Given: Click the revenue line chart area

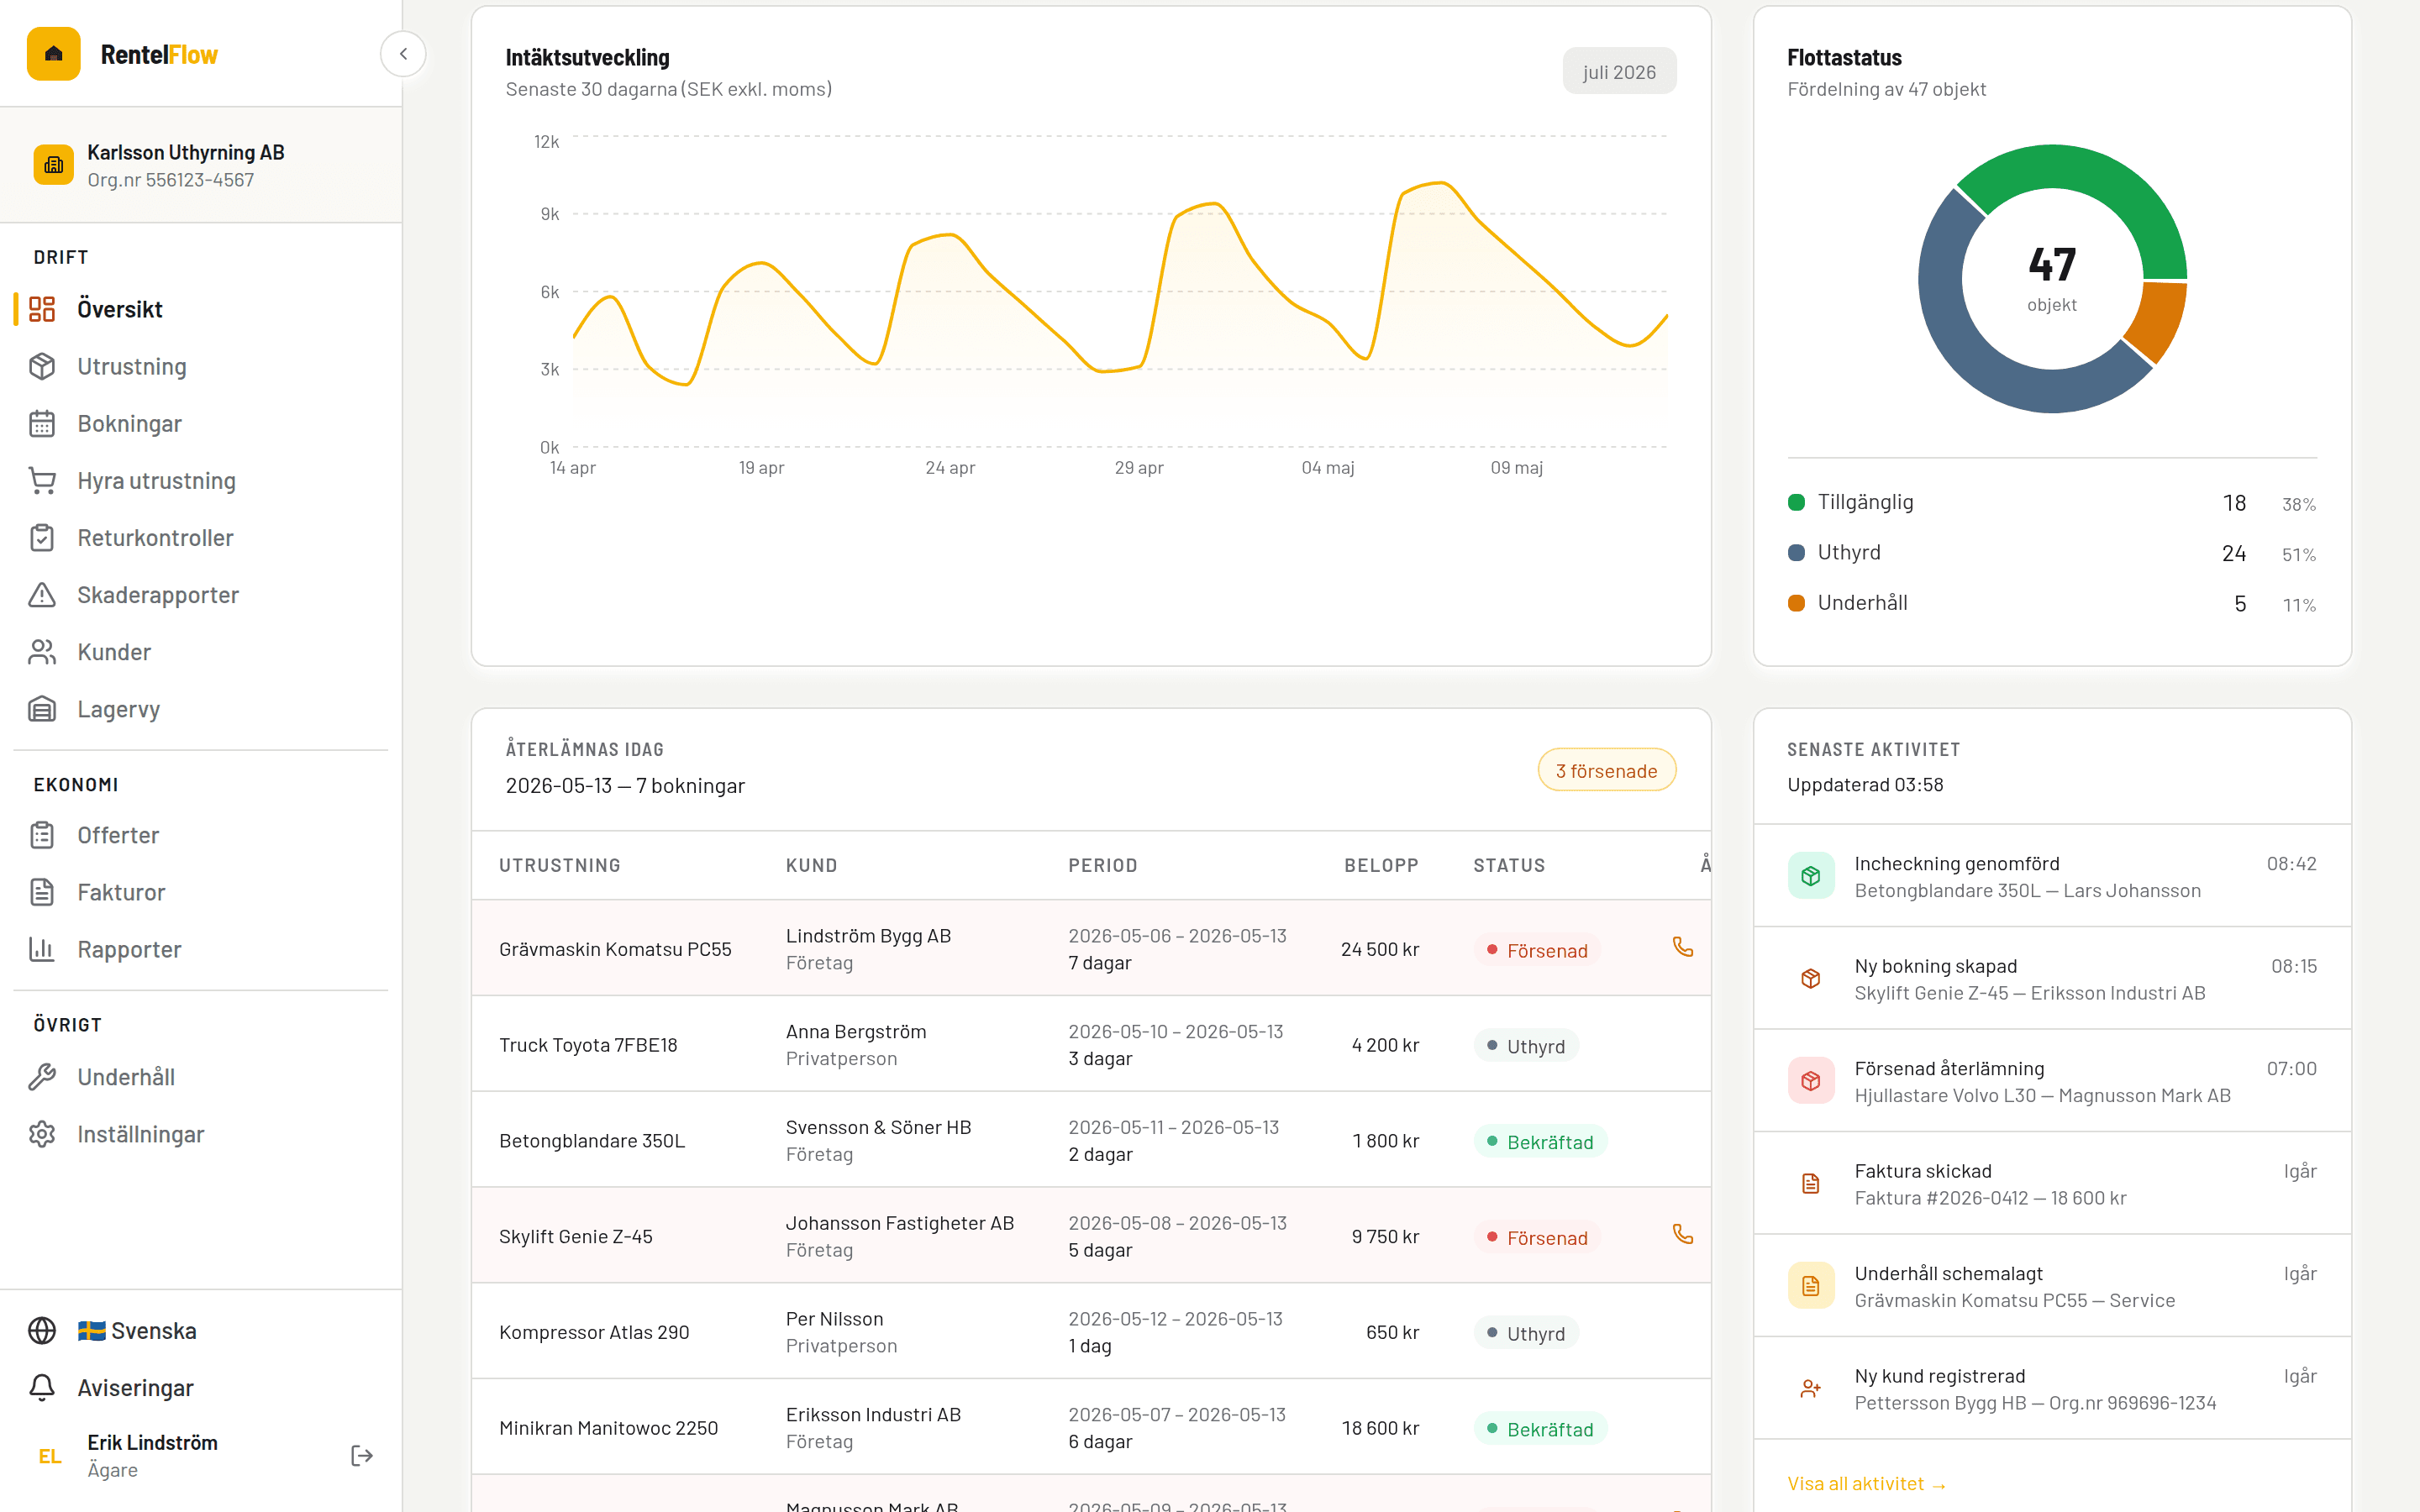Looking at the screenshot, I should point(1120,293).
